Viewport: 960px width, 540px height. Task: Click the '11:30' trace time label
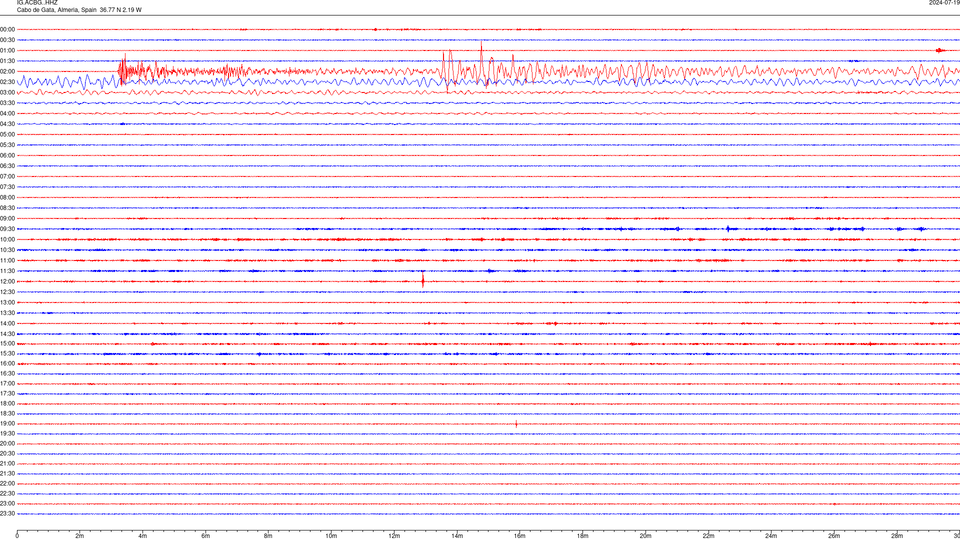tap(7, 271)
